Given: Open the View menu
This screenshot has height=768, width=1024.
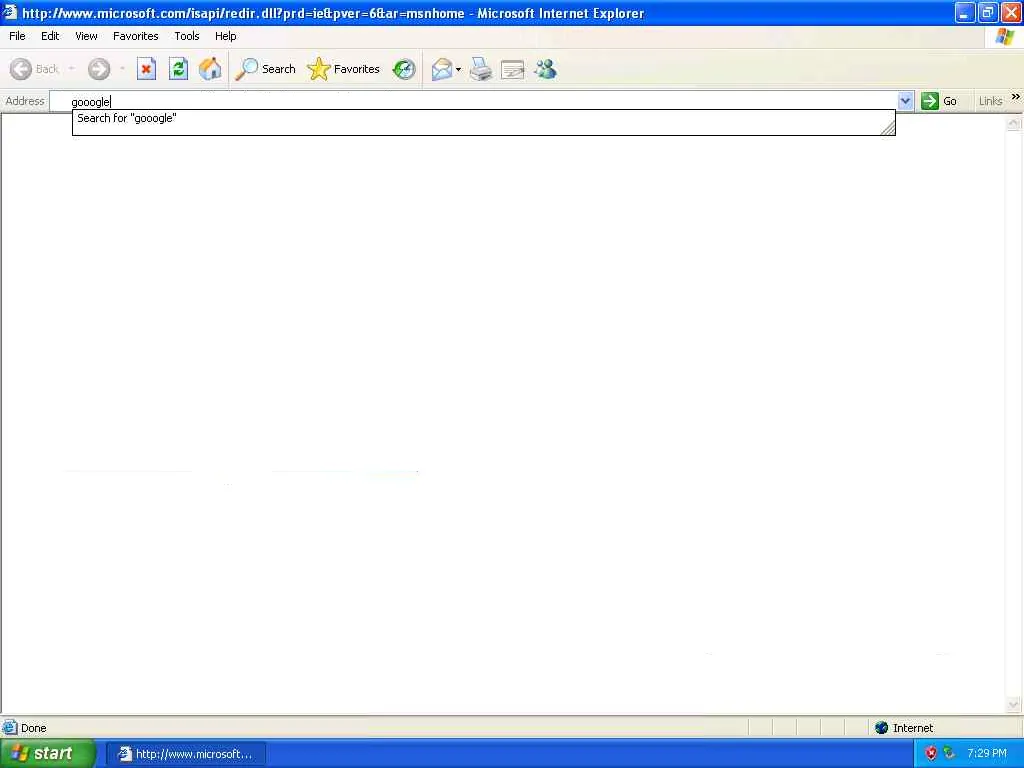Looking at the screenshot, I should pos(86,36).
